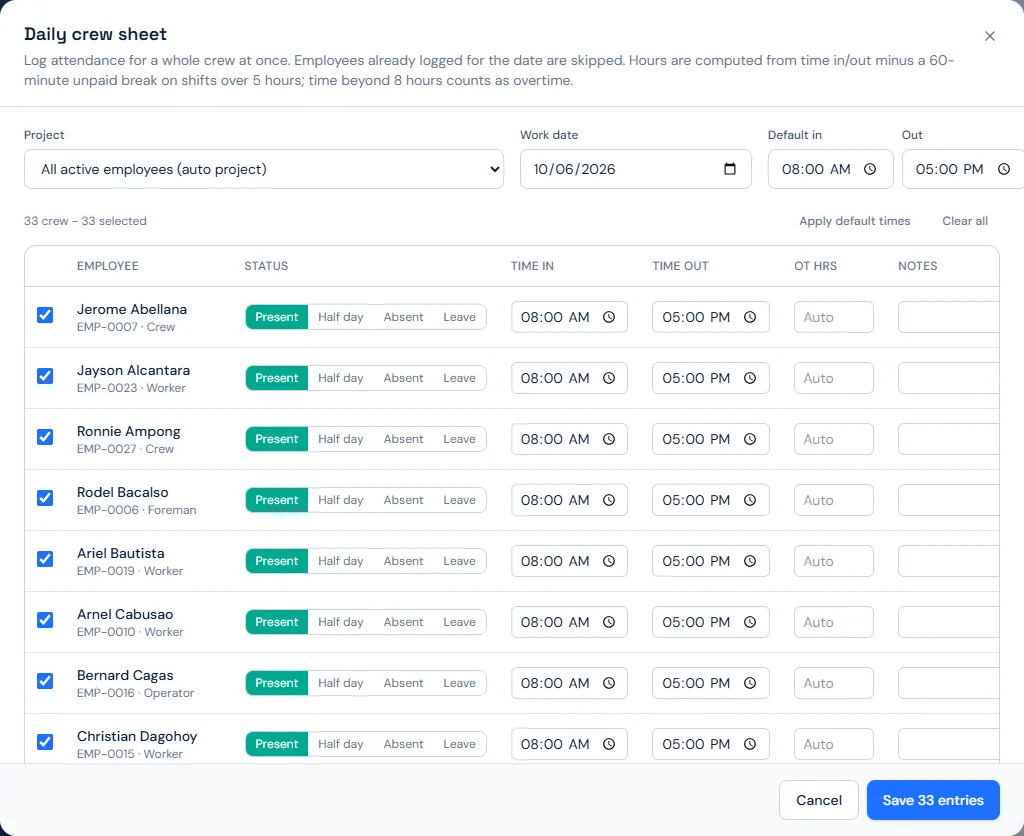1024x836 pixels.
Task: Uncheck Jayson Alcantara's row checkbox
Action: (x=45, y=376)
